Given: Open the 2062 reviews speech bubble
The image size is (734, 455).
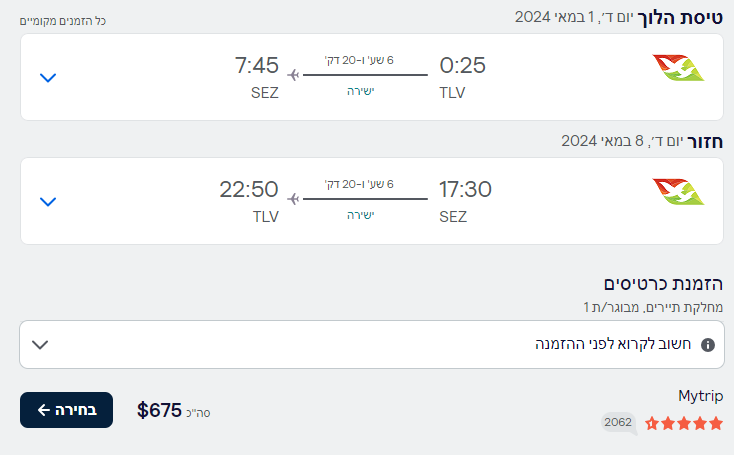Looking at the screenshot, I should (x=619, y=423).
